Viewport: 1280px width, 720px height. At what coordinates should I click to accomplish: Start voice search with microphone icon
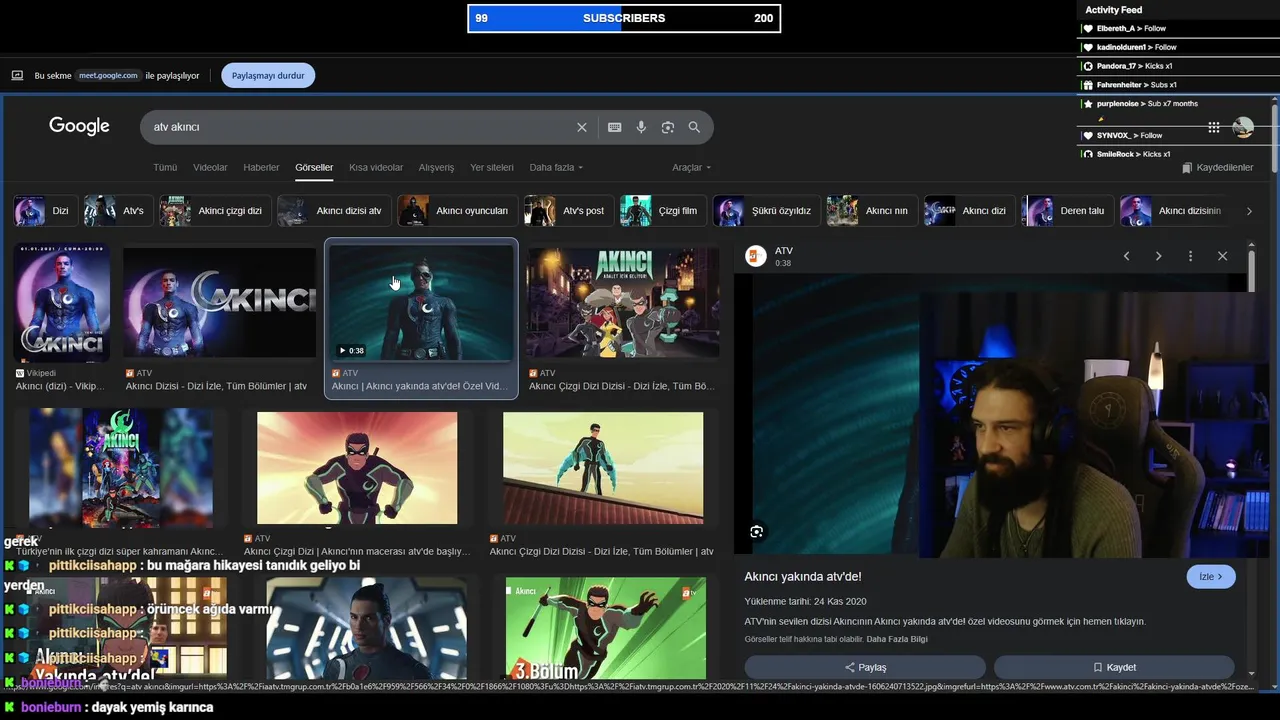point(641,127)
